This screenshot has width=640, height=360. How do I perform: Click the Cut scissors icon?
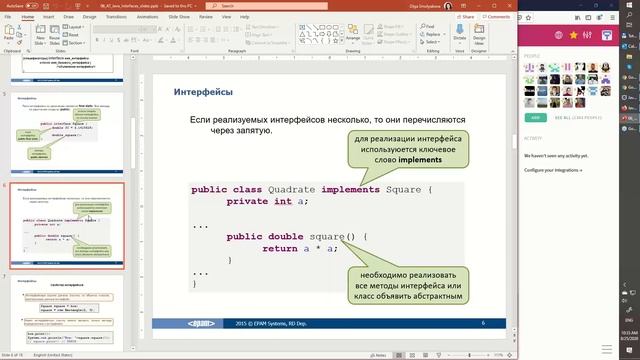pos(19,27)
